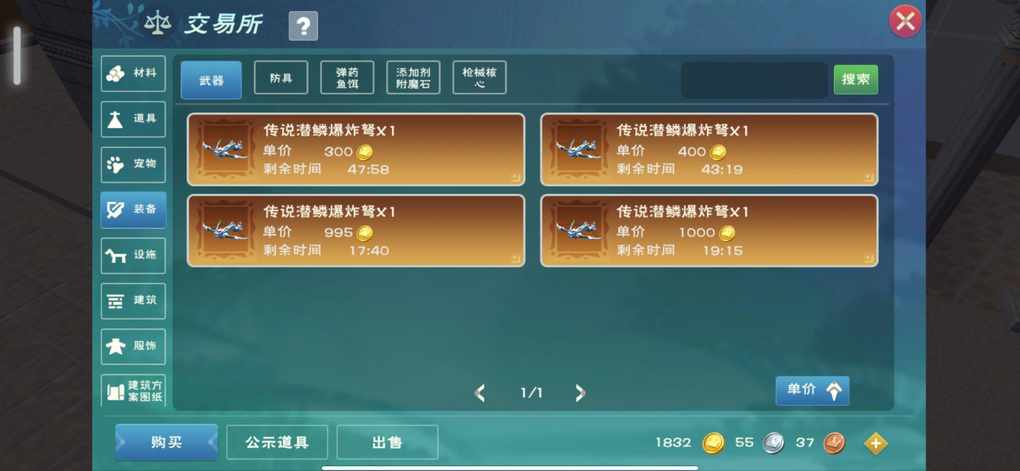Select the 材料 materials category icon
This screenshot has width=1020, height=471.
click(133, 74)
